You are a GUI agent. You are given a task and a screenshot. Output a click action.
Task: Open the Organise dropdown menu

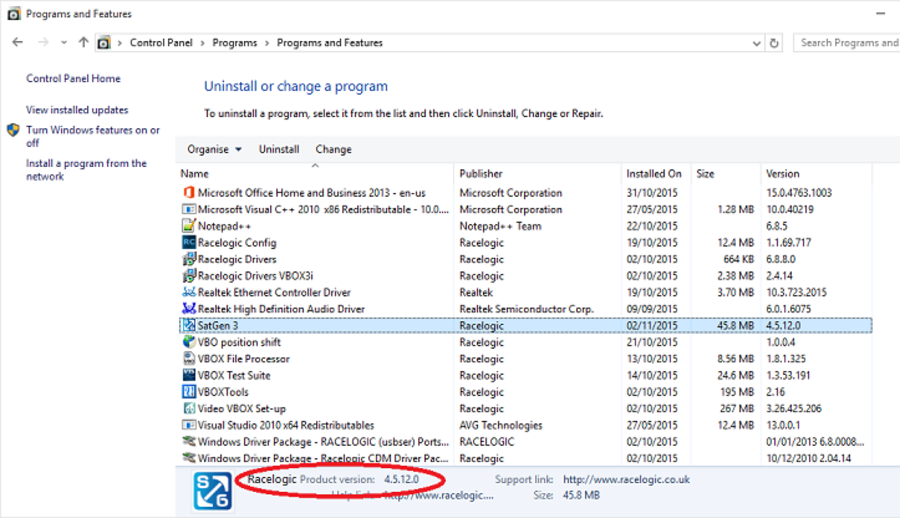[214, 150]
